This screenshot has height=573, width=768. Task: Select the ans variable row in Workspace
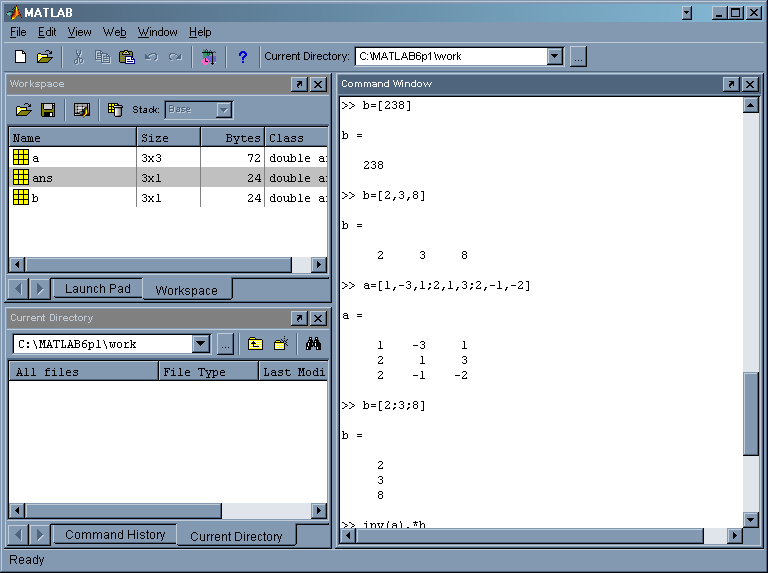(168, 177)
